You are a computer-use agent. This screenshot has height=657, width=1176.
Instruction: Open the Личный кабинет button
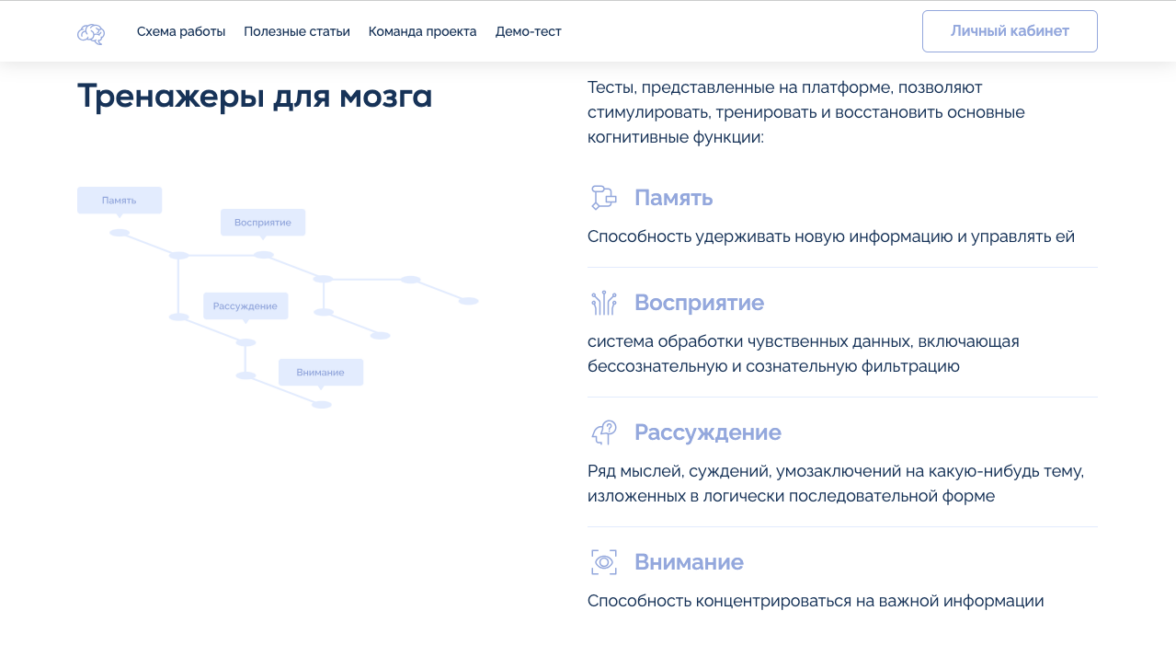tap(1009, 31)
